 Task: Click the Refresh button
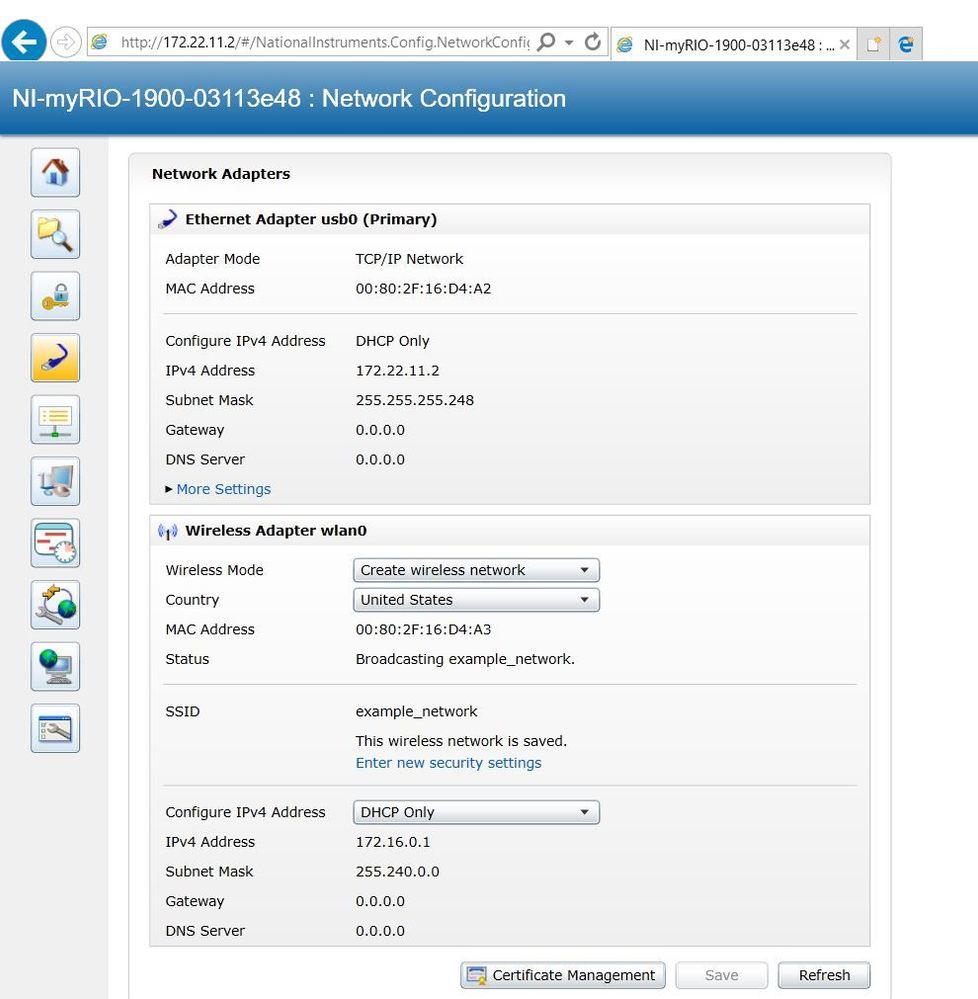click(824, 975)
